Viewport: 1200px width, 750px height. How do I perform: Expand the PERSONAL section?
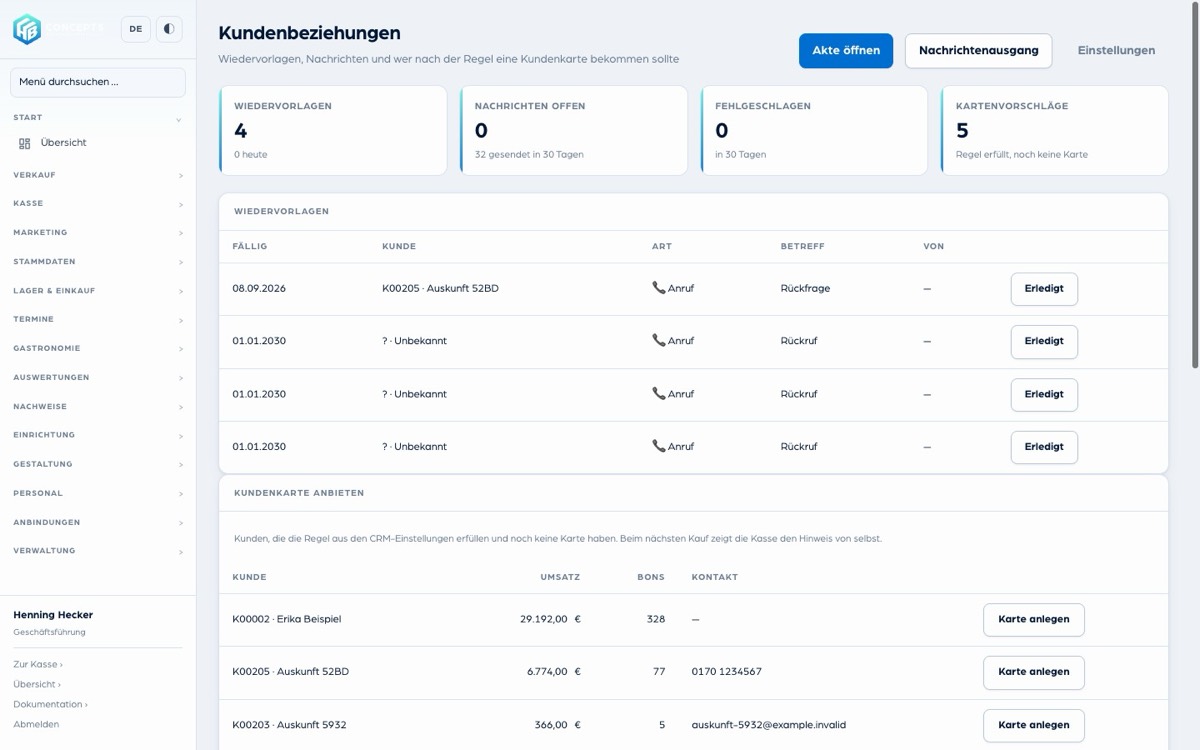point(98,494)
